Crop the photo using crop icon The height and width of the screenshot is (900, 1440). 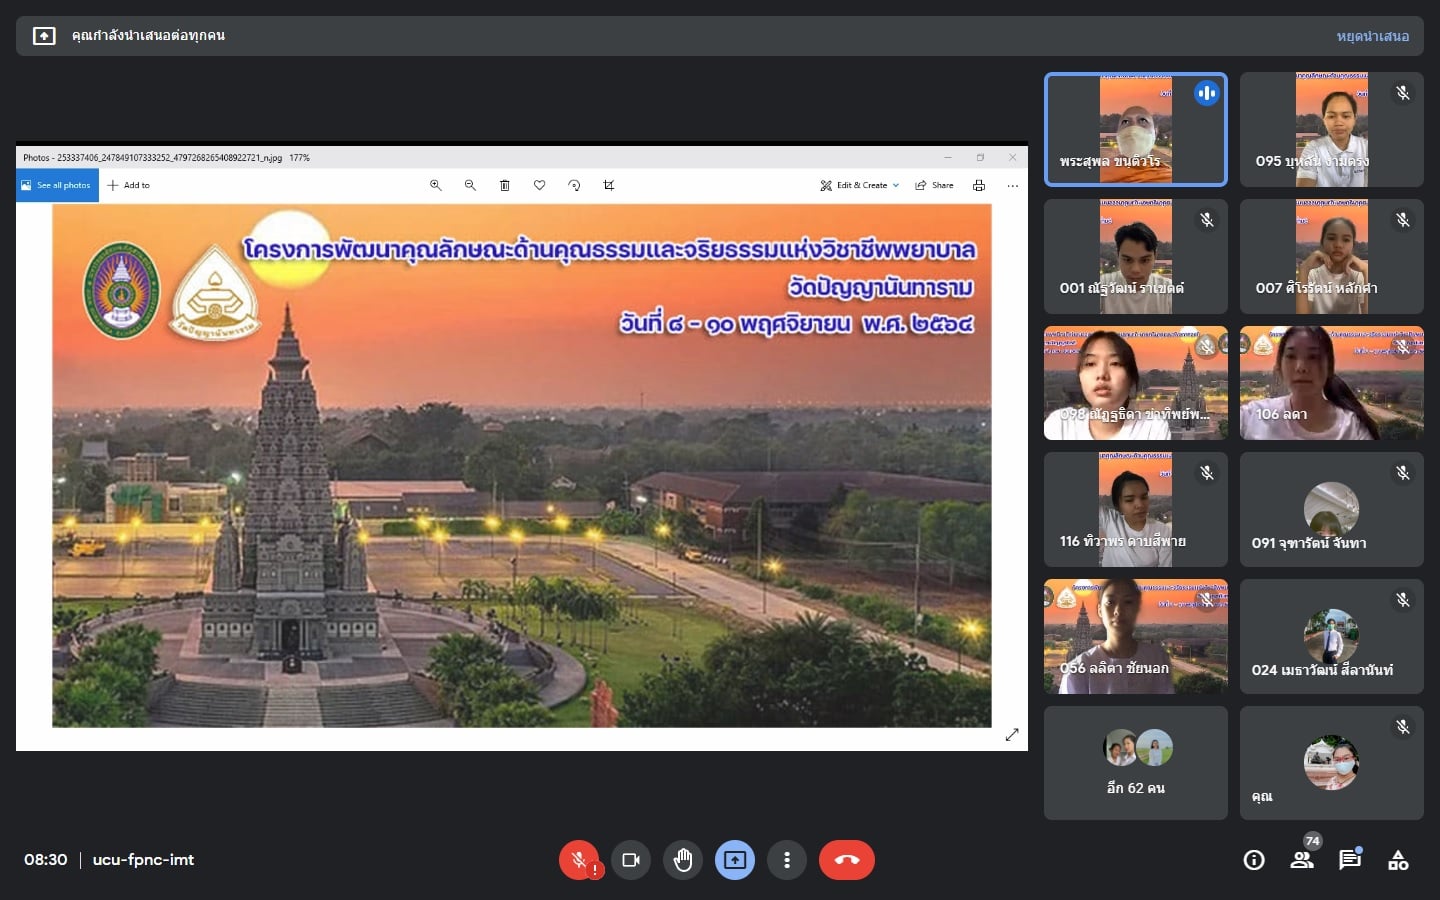609,185
